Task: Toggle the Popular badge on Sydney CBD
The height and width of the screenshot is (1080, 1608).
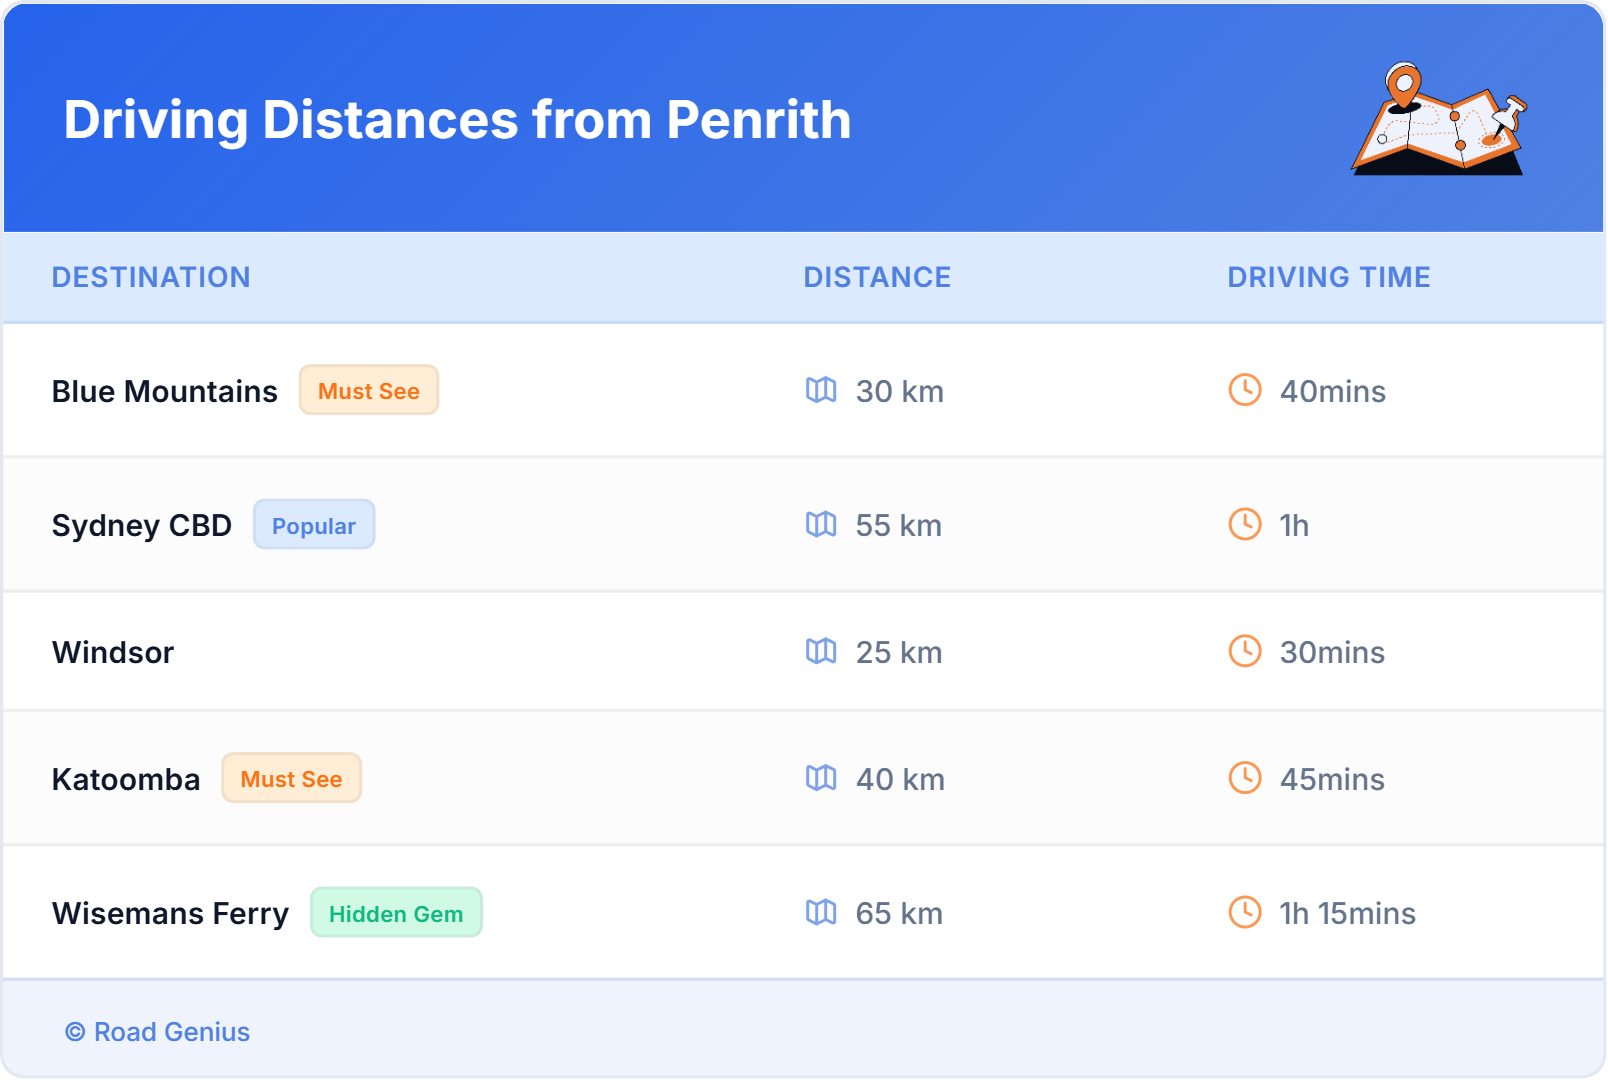Action: 314,524
